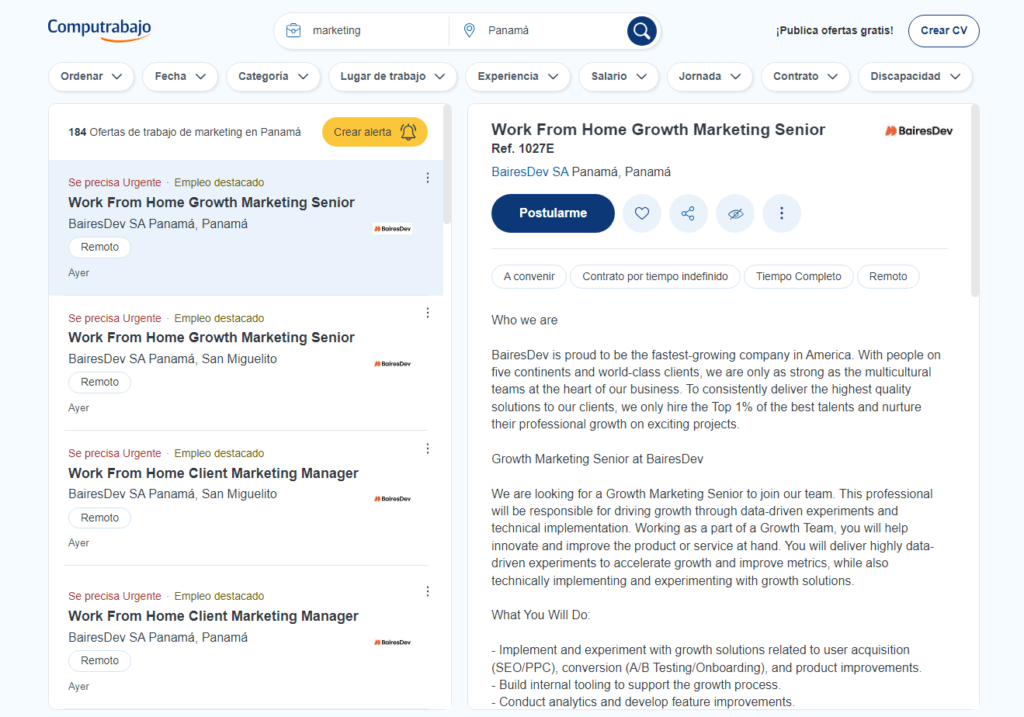Run search with magnifier button
1024x717 pixels.
(x=641, y=31)
